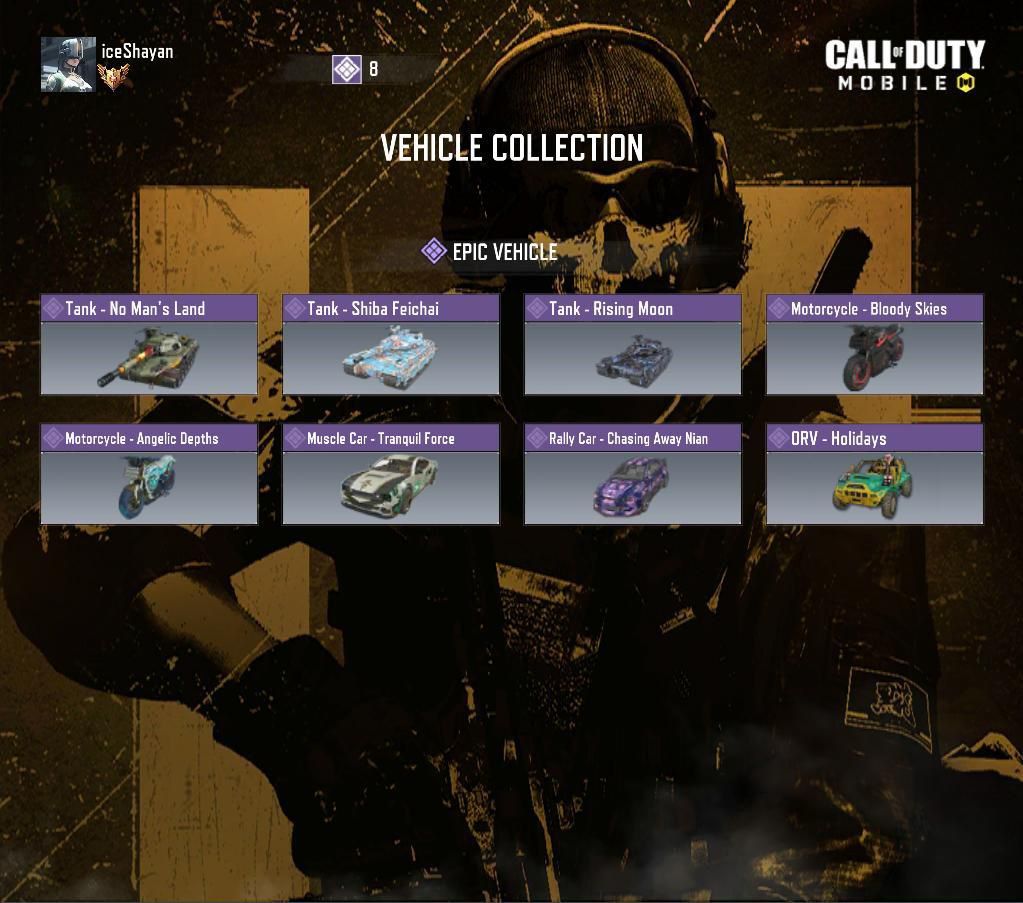This screenshot has width=1023, height=903.
Task: Click the iceShayan player avatar
Action: (68, 64)
